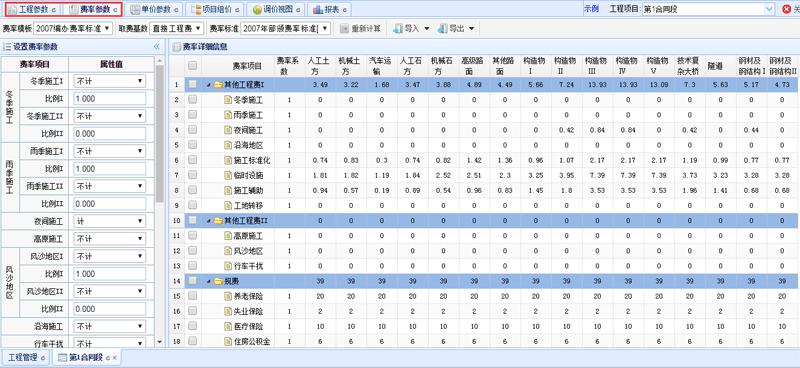Collapse the 规费 tree group
Image resolution: width=800 pixels, height=368 pixels.
pyautogui.click(x=209, y=281)
